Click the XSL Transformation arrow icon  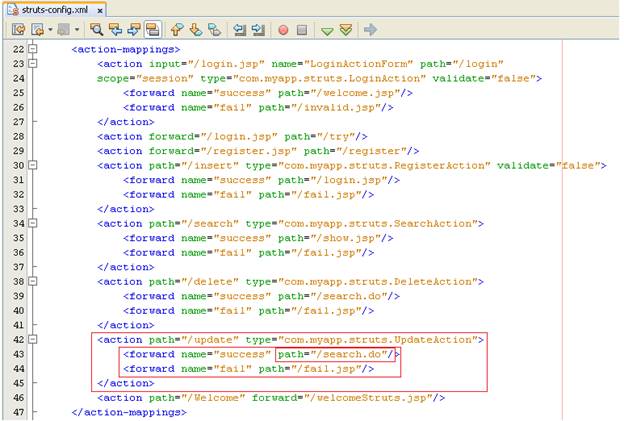(x=370, y=29)
